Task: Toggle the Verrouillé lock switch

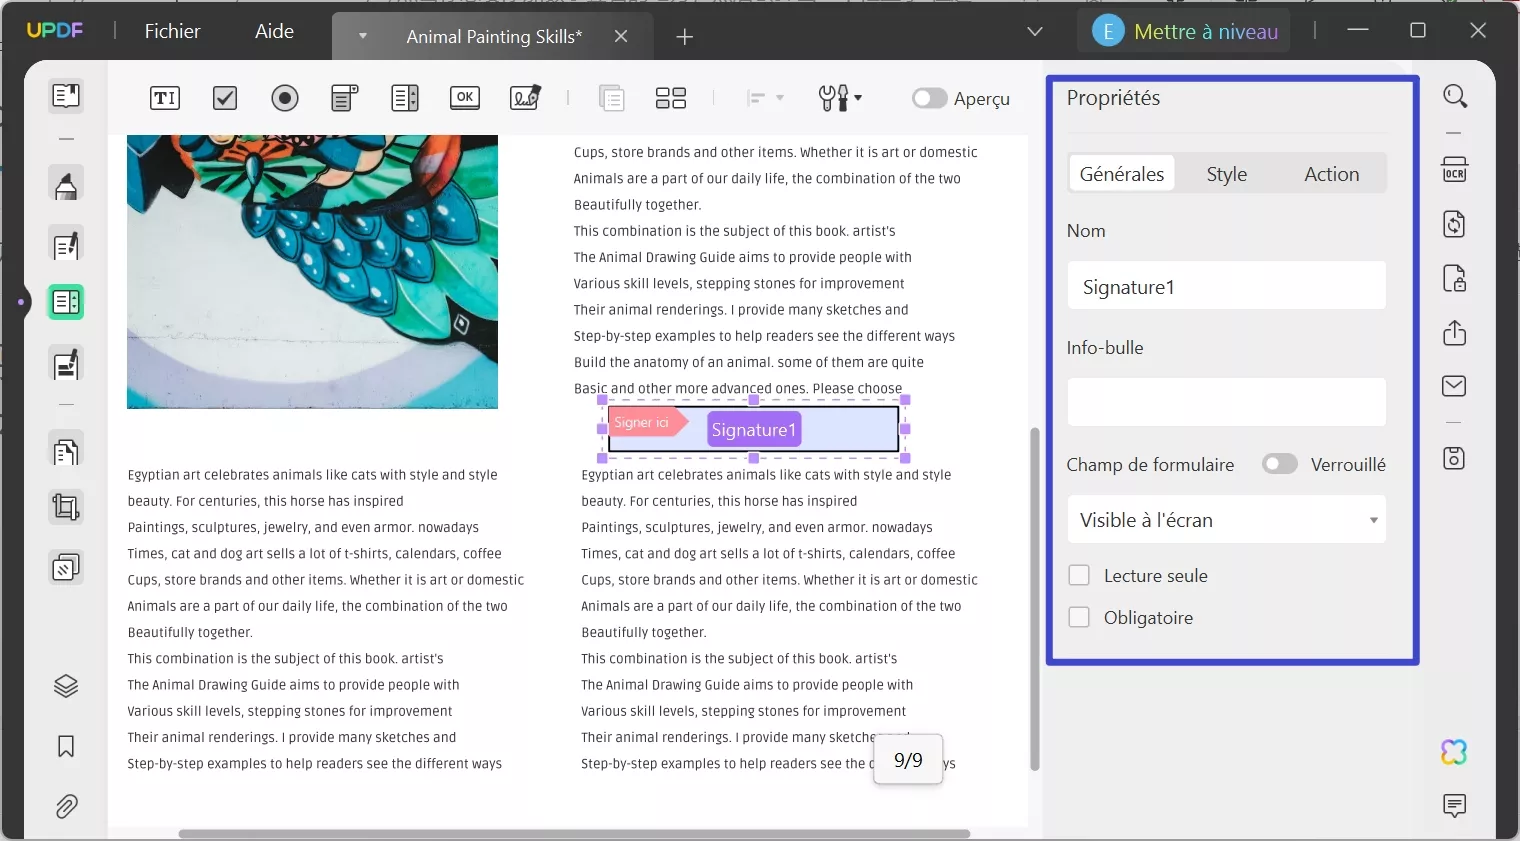Action: tap(1279, 464)
